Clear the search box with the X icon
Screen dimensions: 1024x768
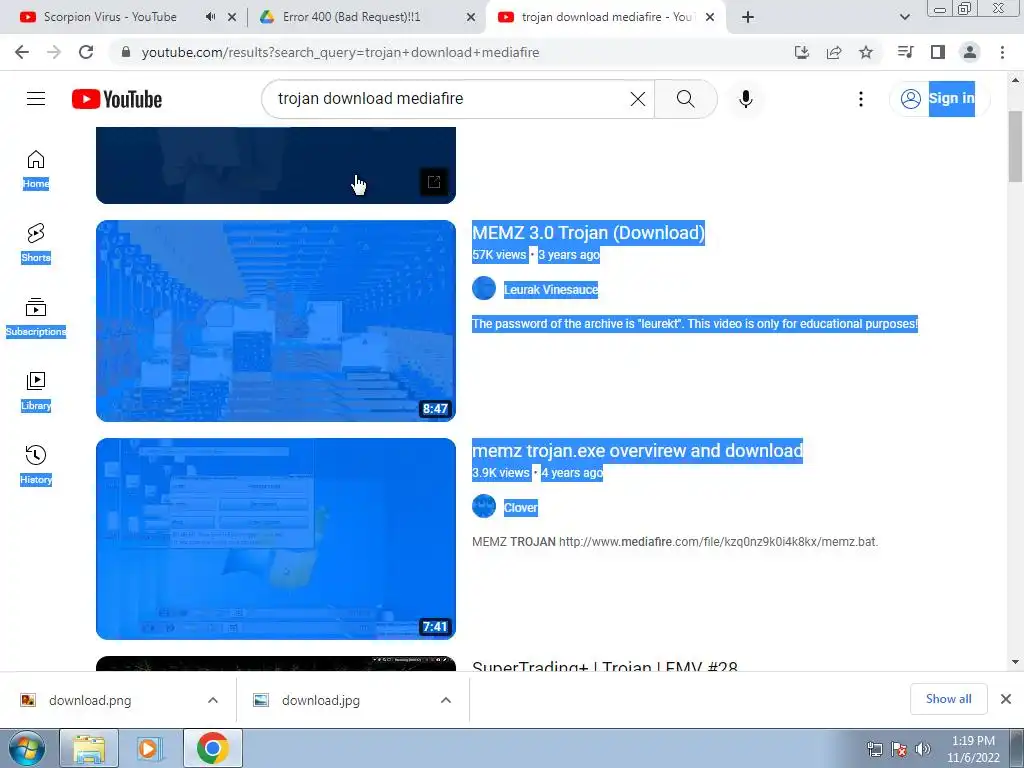(637, 99)
